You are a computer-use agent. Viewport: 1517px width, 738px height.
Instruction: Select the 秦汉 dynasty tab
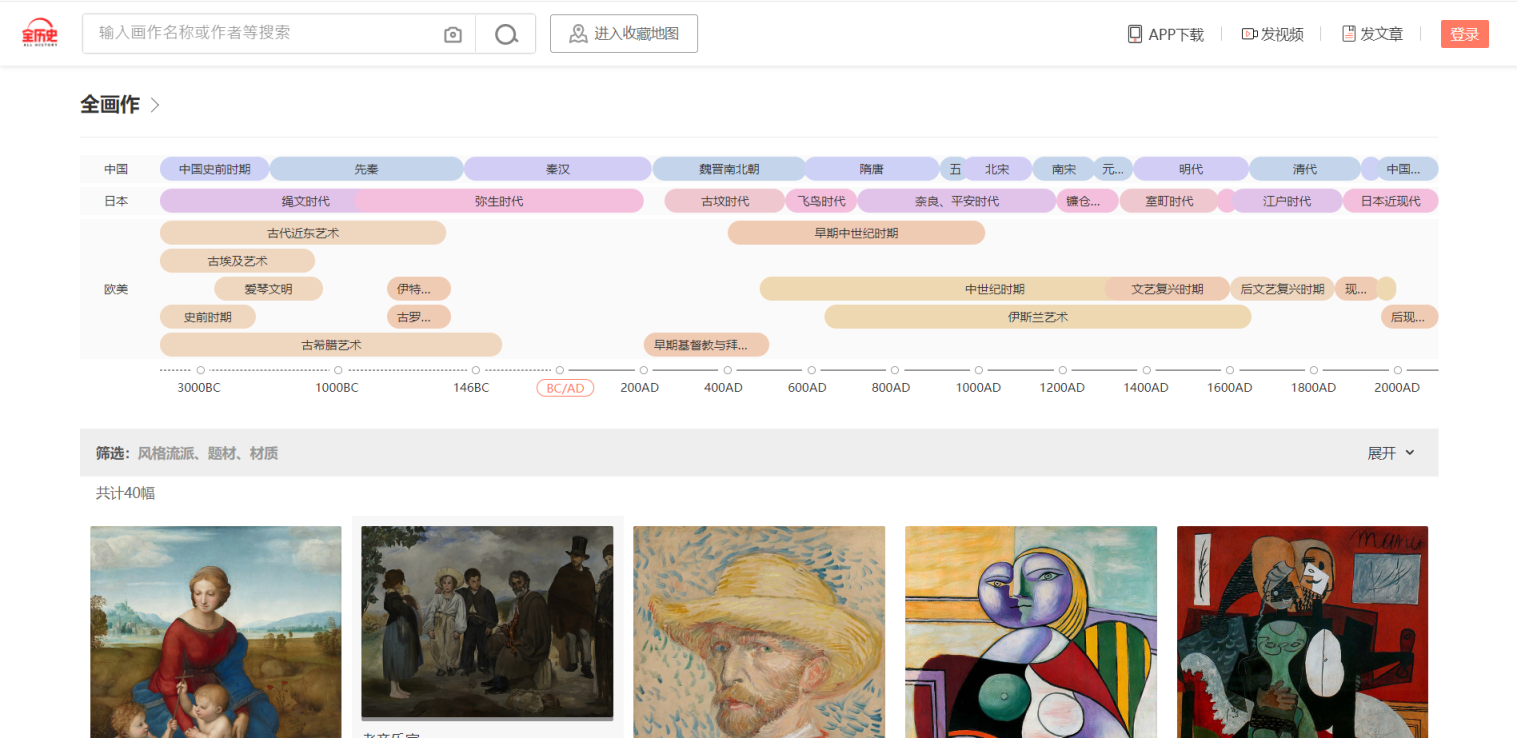point(557,169)
